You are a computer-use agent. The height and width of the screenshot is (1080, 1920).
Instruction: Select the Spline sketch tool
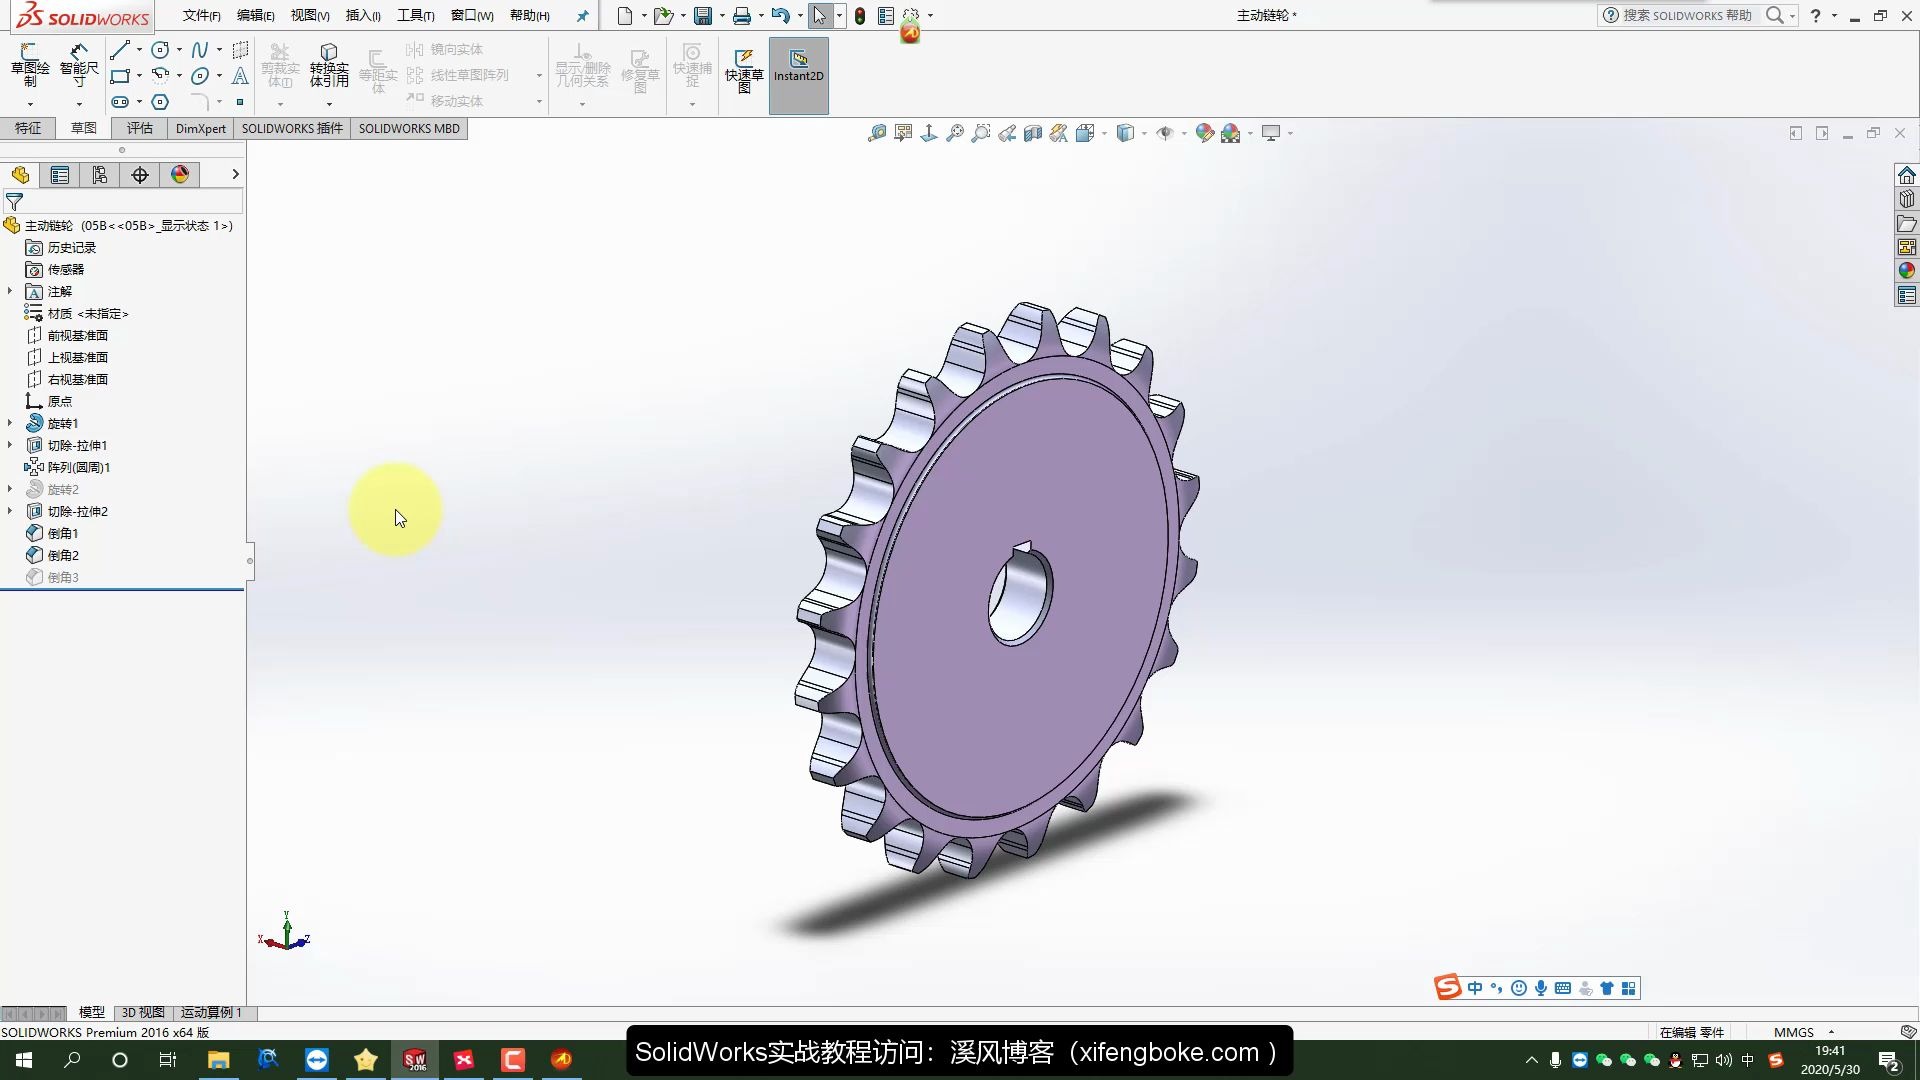click(200, 50)
